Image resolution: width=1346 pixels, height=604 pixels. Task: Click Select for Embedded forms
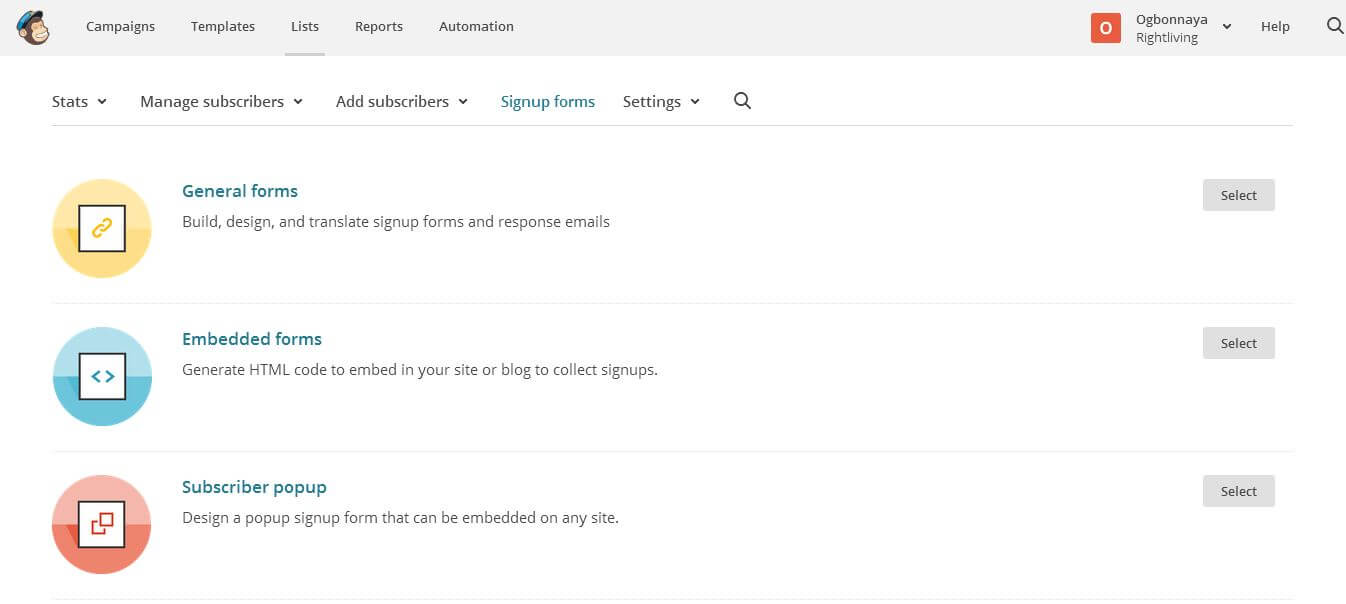click(1238, 343)
